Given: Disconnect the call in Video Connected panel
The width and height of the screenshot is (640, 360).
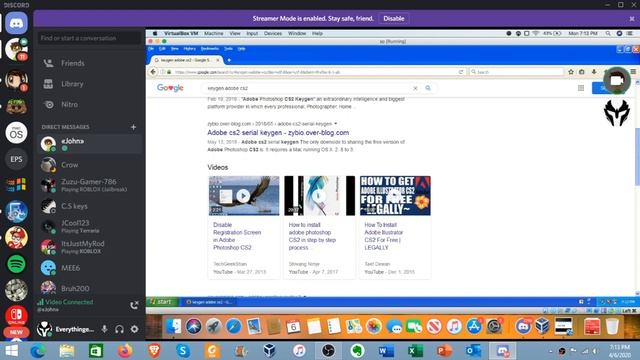Looking at the screenshot, I should coord(134,305).
